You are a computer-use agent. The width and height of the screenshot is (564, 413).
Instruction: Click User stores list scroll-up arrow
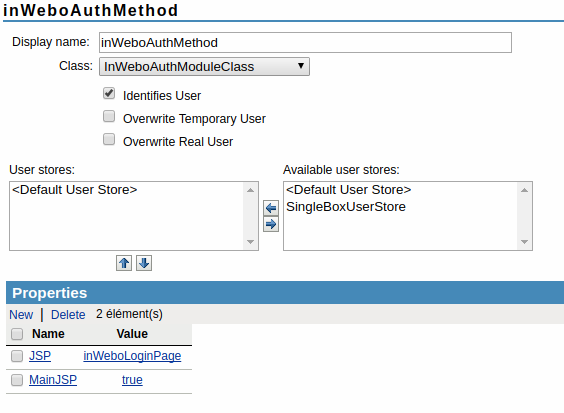click(250, 190)
